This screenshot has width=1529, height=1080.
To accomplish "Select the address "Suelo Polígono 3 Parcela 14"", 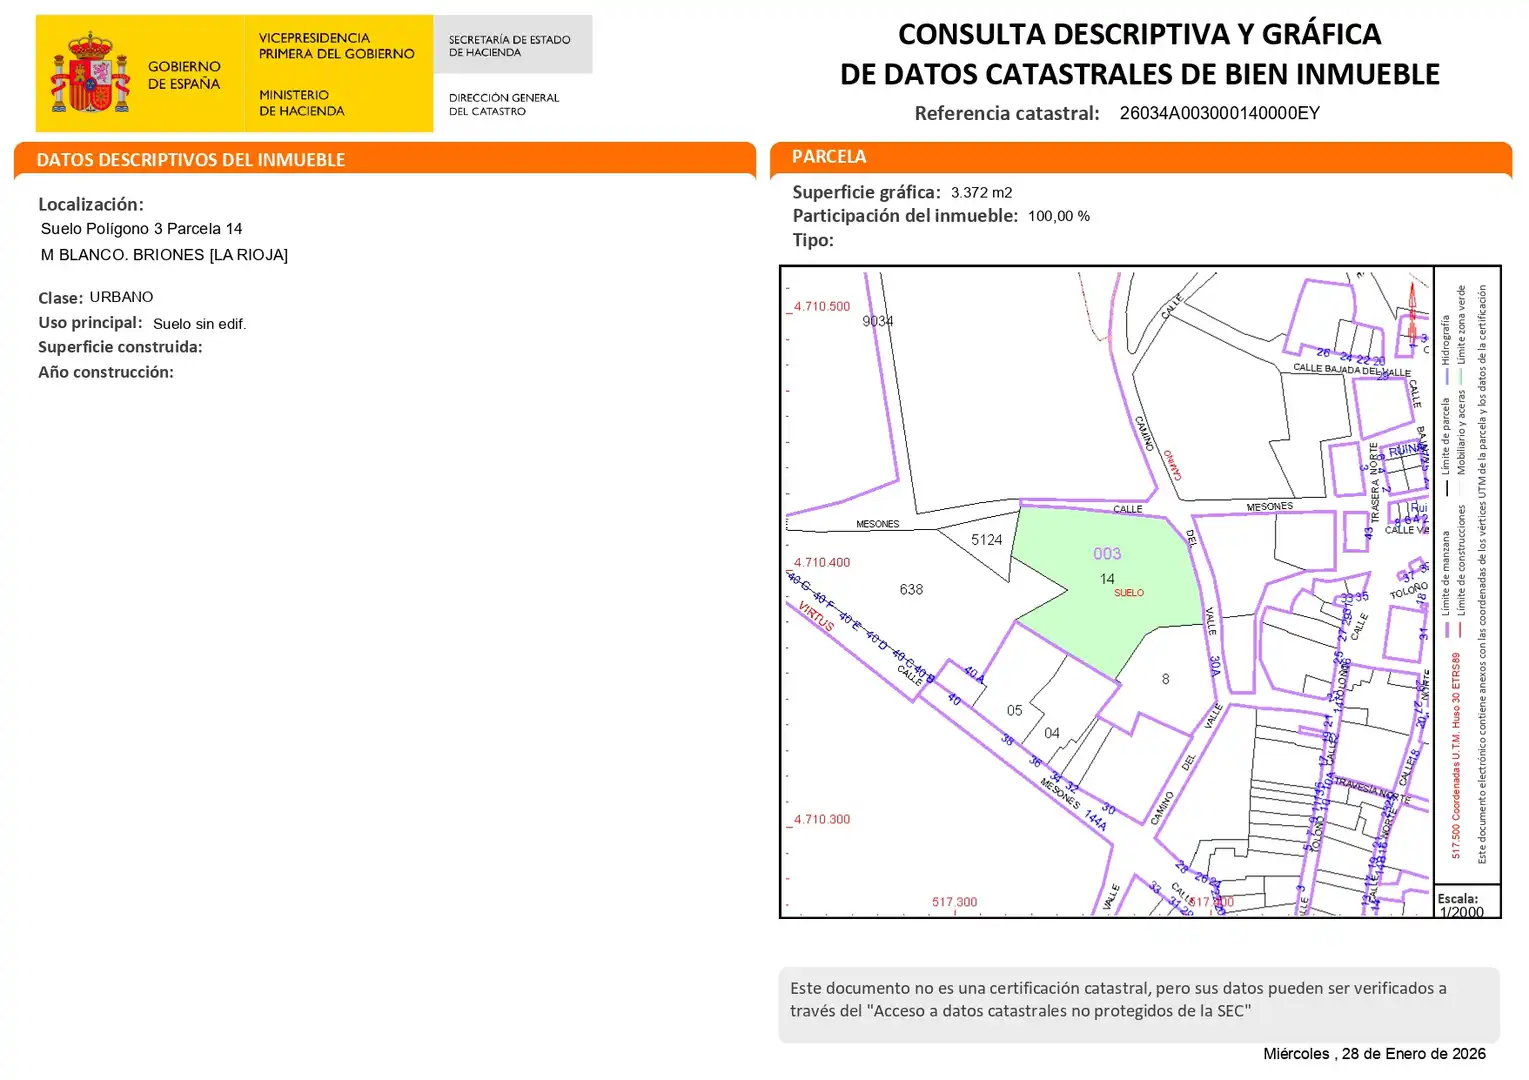I will click(141, 229).
